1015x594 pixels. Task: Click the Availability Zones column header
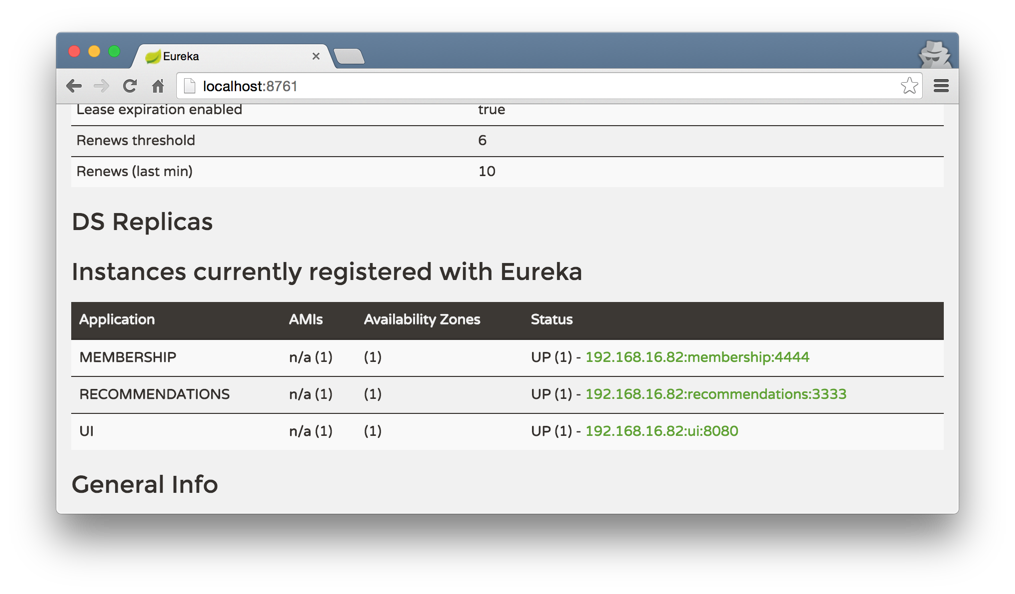coord(422,320)
